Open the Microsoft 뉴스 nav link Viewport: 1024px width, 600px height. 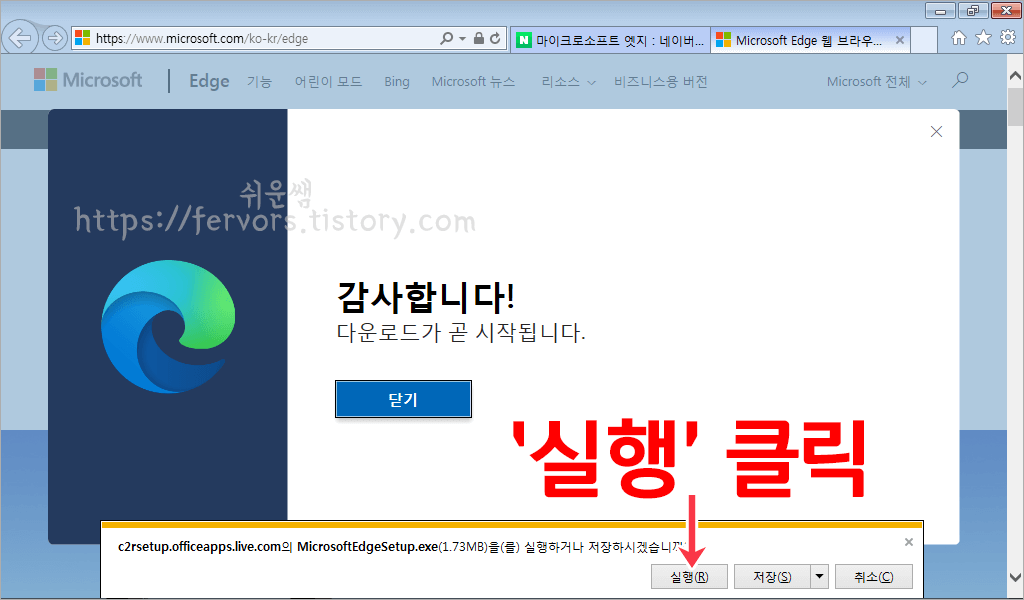click(473, 82)
